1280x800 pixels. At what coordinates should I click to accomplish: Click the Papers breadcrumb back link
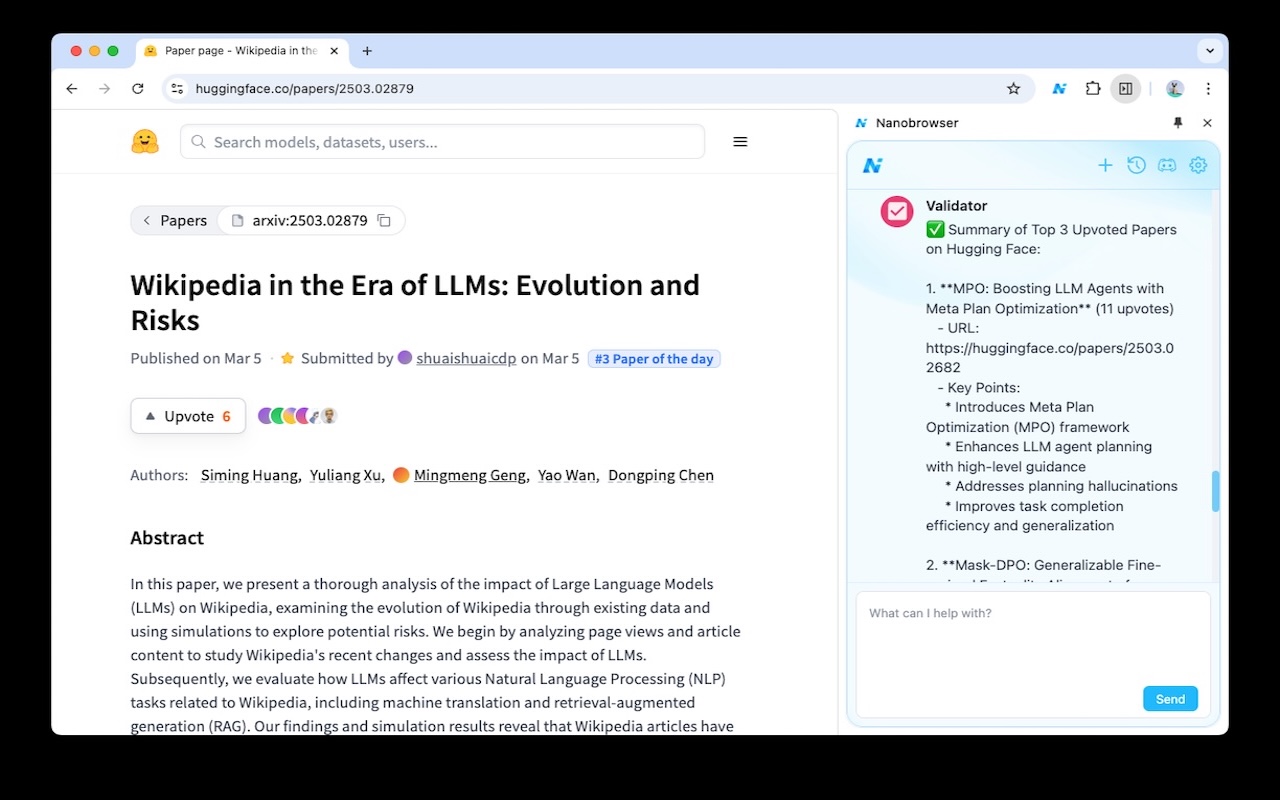[174, 220]
